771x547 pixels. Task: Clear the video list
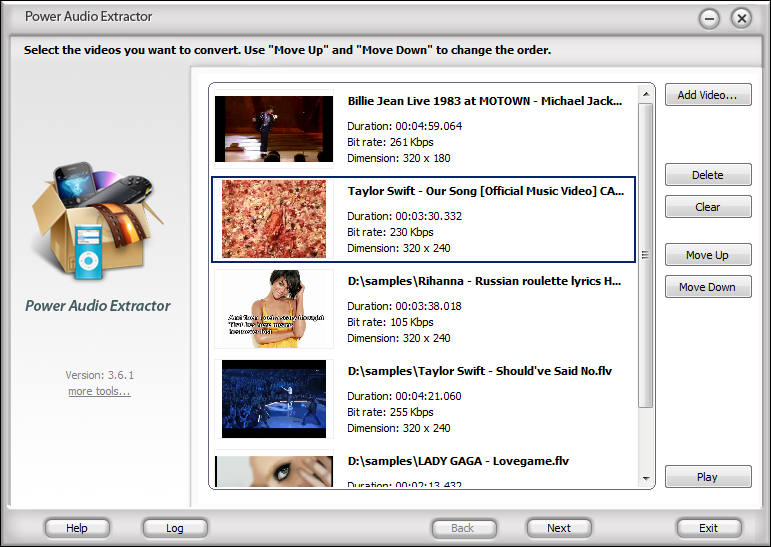(x=708, y=207)
